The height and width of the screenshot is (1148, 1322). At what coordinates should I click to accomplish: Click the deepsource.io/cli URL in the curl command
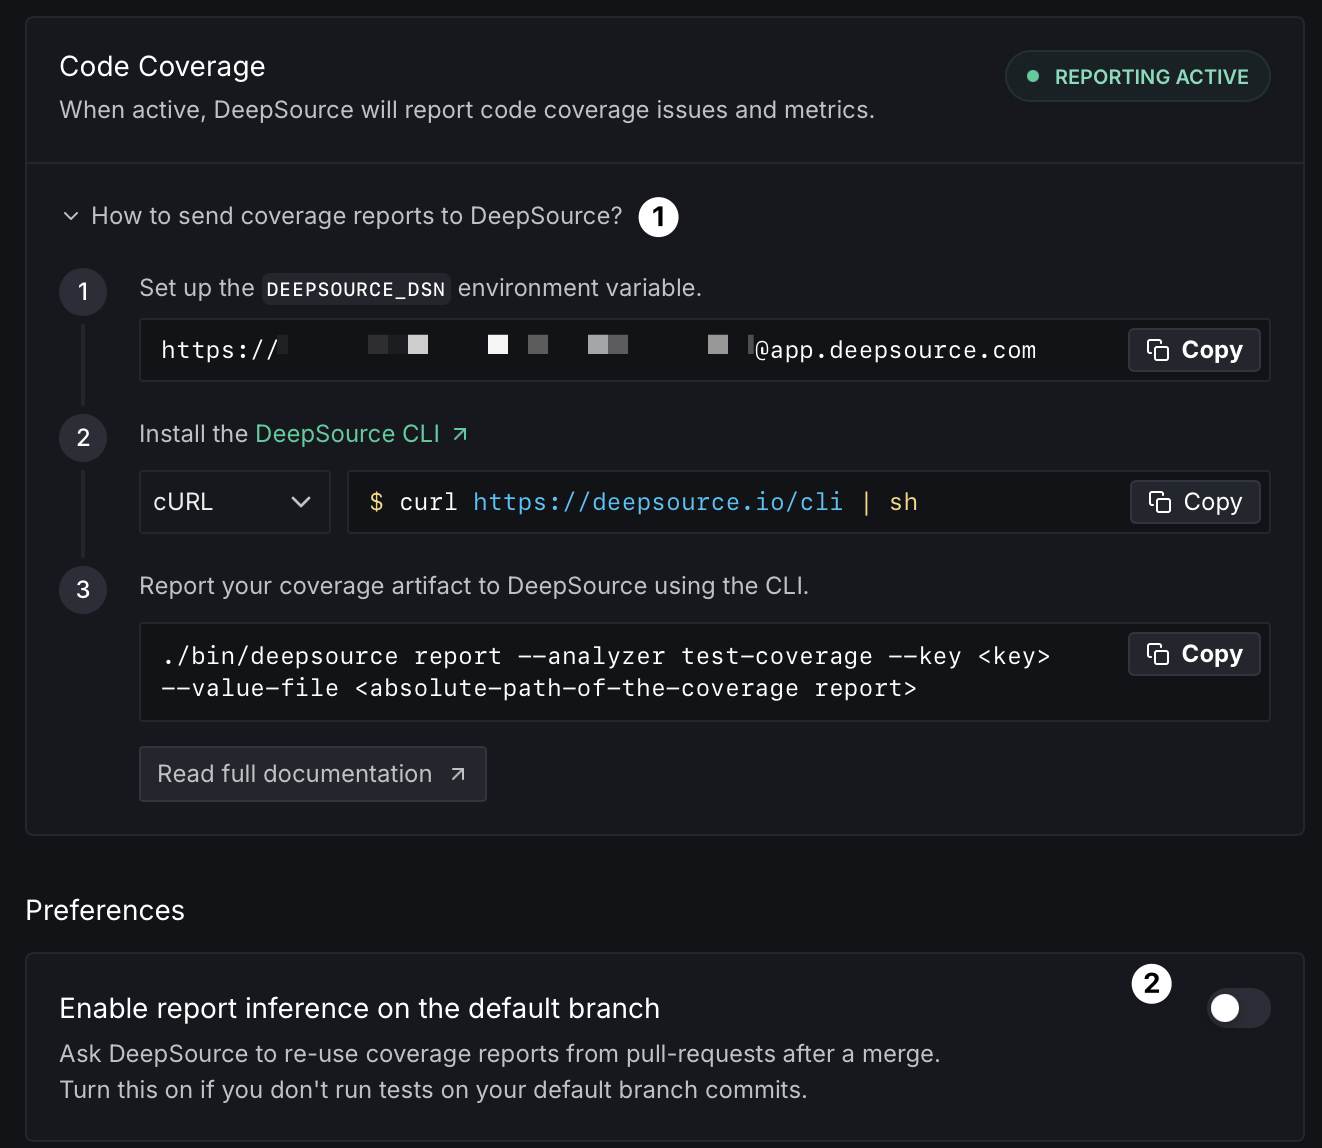[657, 502]
